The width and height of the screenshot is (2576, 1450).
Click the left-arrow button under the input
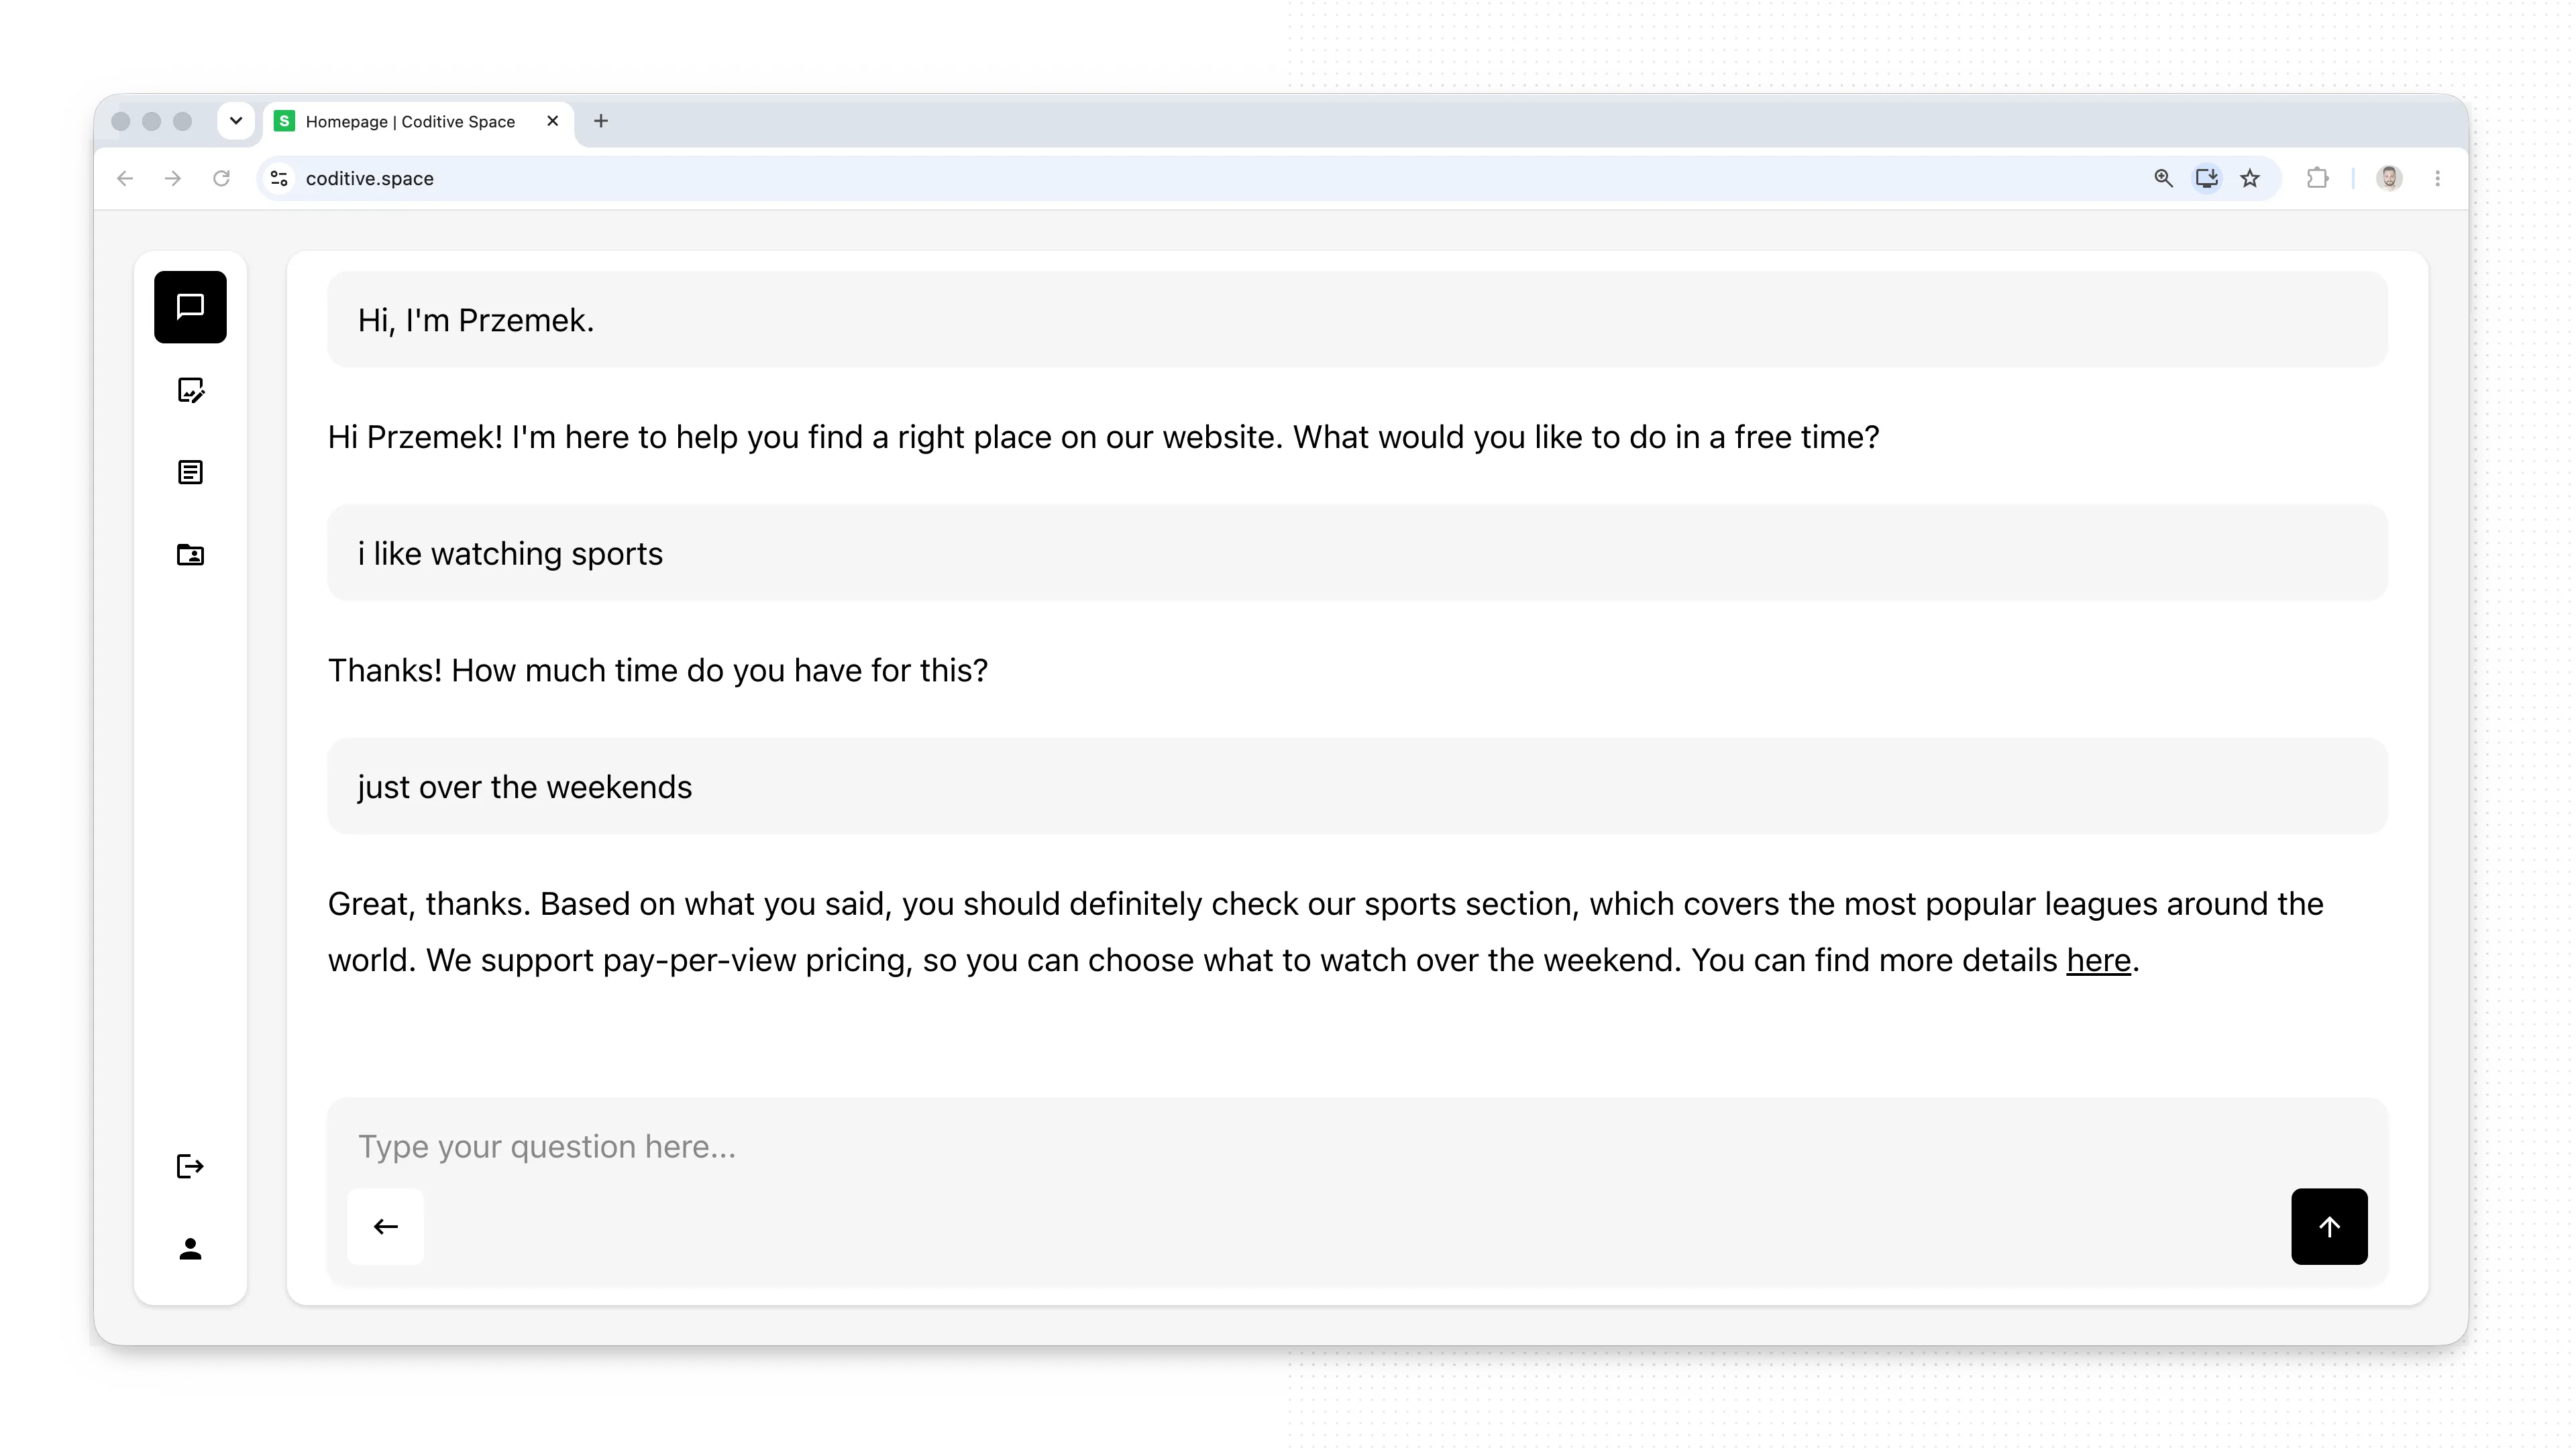click(x=386, y=1227)
